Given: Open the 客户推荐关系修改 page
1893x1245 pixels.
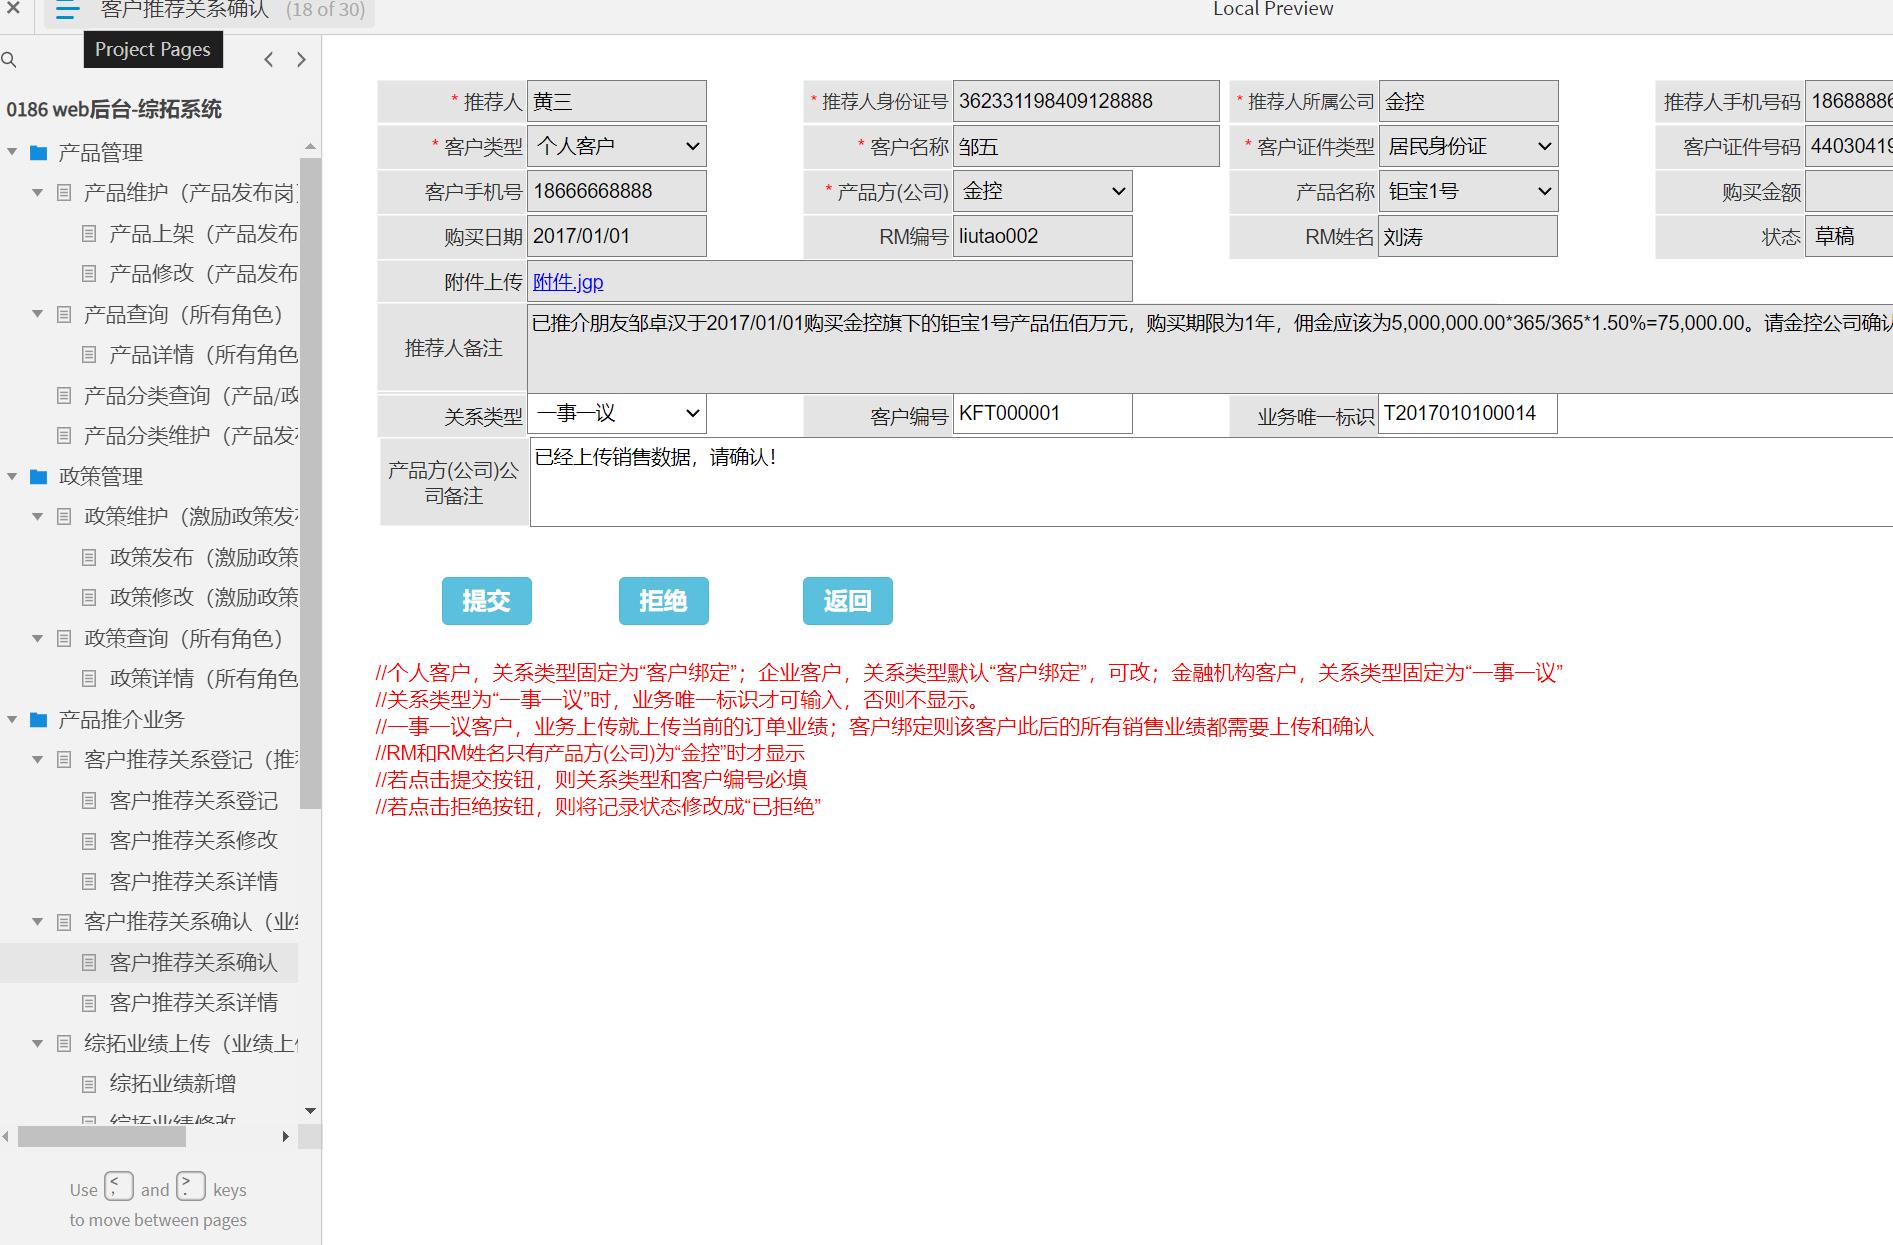Looking at the screenshot, I should click(194, 841).
